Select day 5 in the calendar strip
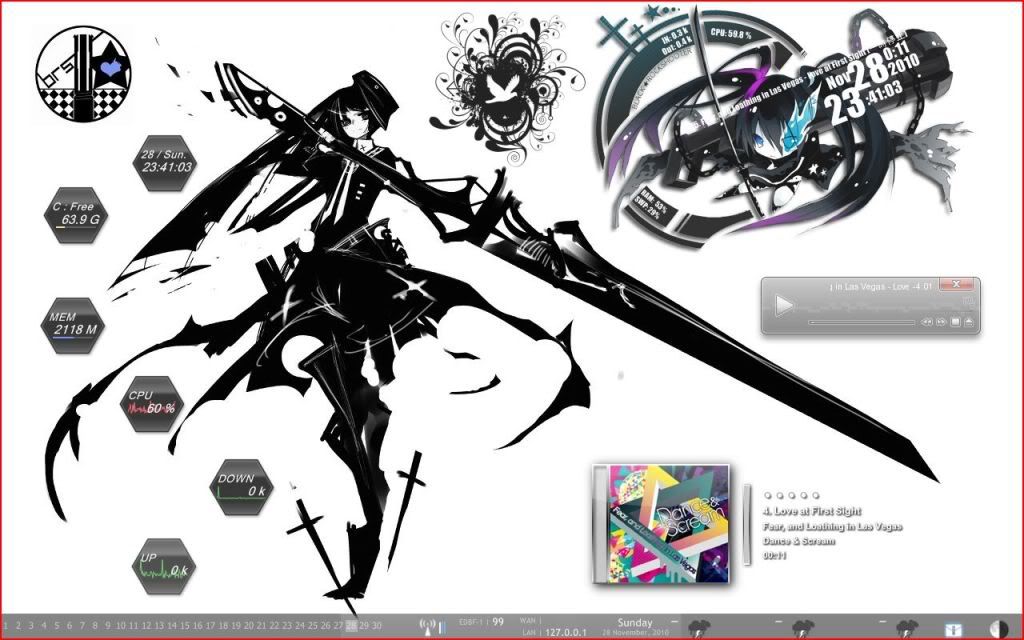The width and height of the screenshot is (1024, 640). tap(57, 626)
